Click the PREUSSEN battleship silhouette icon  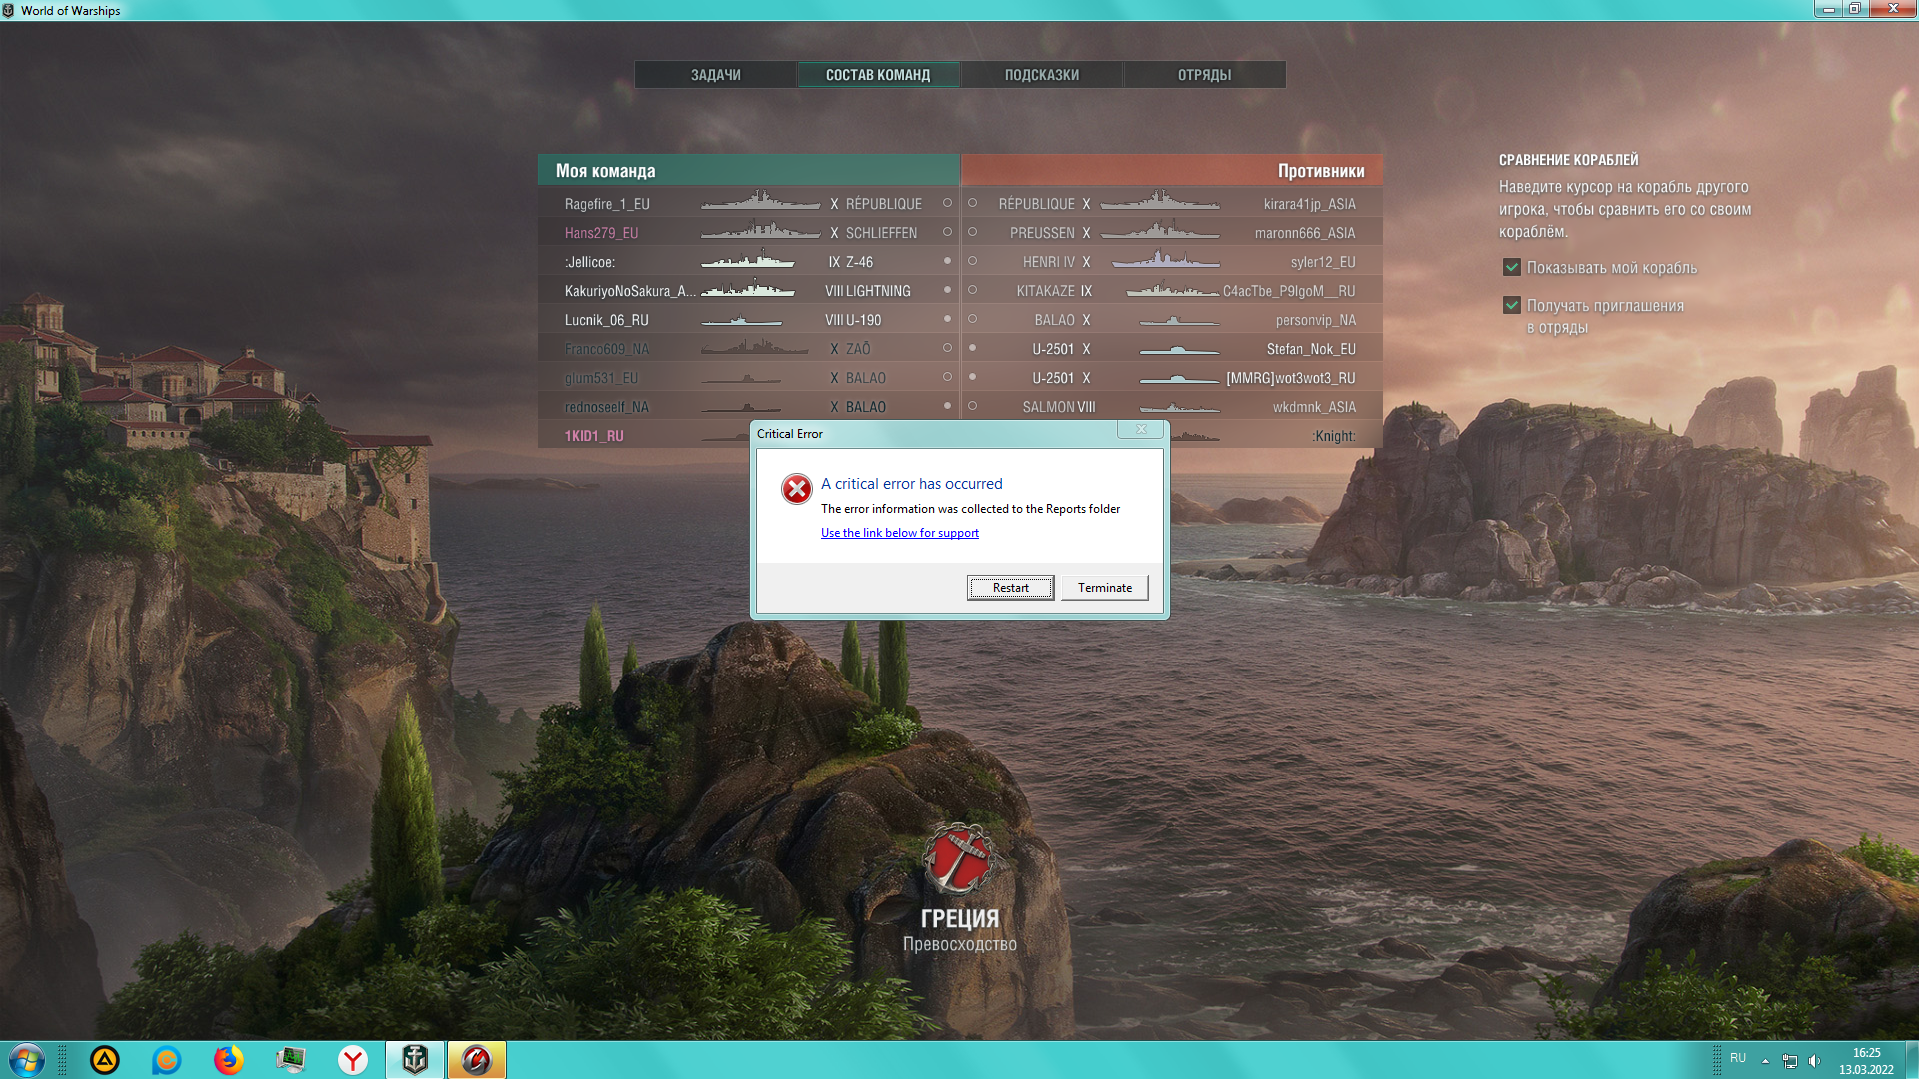(x=1160, y=231)
